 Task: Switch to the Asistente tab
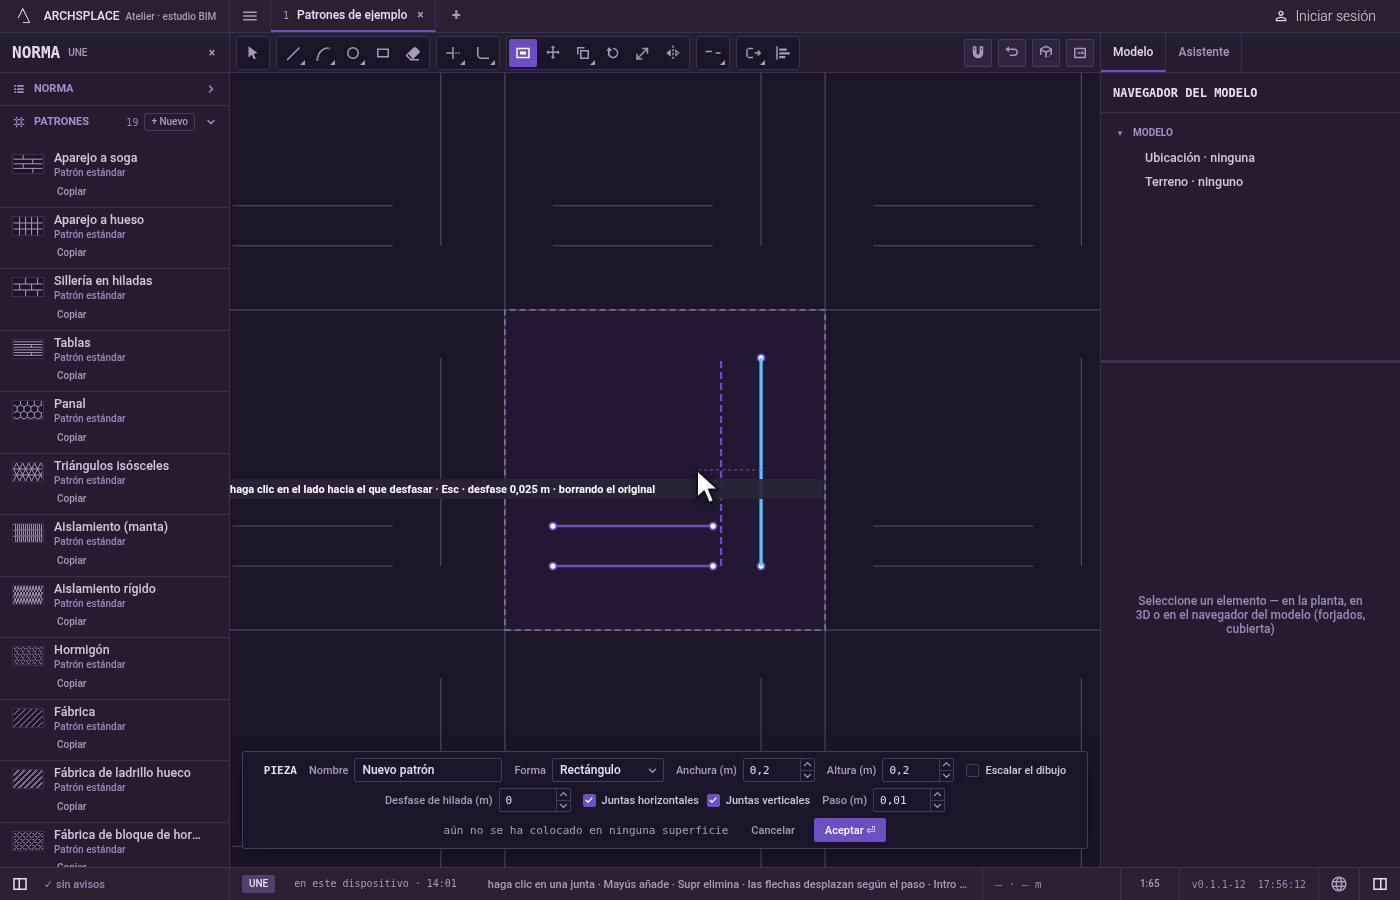[x=1203, y=52]
